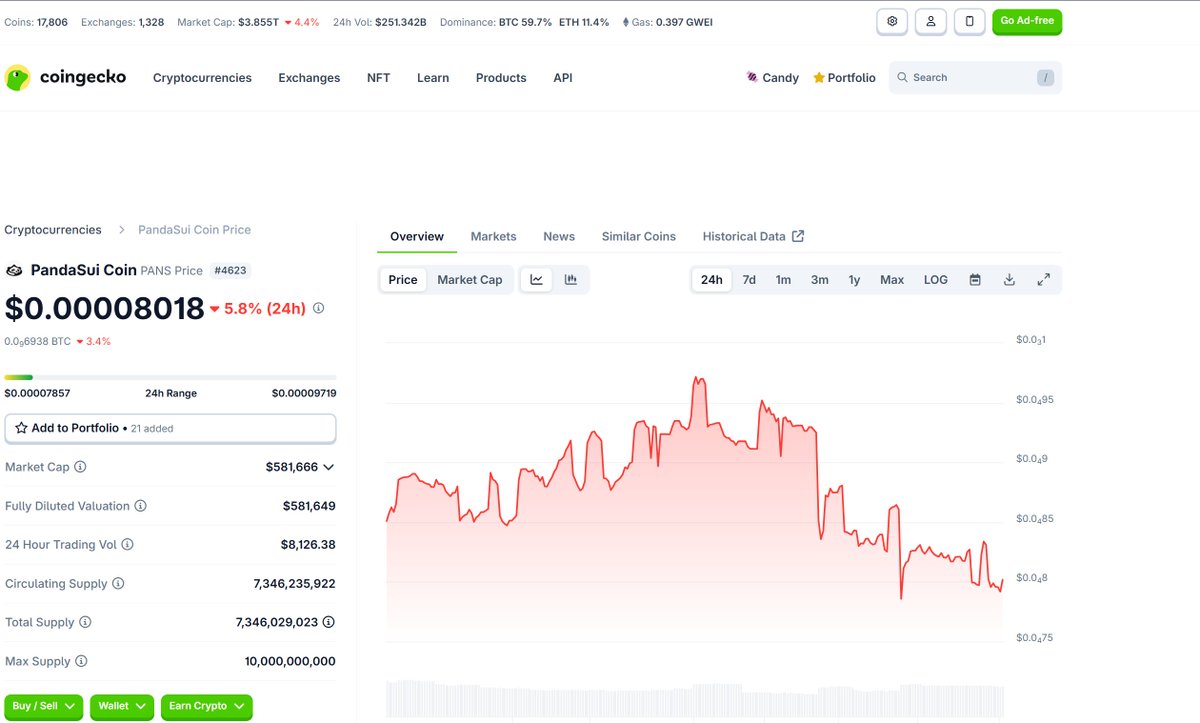Click the search magnifier icon

902,77
